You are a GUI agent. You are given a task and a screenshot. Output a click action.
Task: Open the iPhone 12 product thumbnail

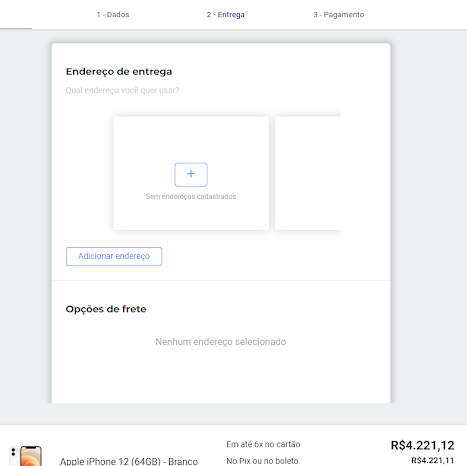click(x=26, y=455)
